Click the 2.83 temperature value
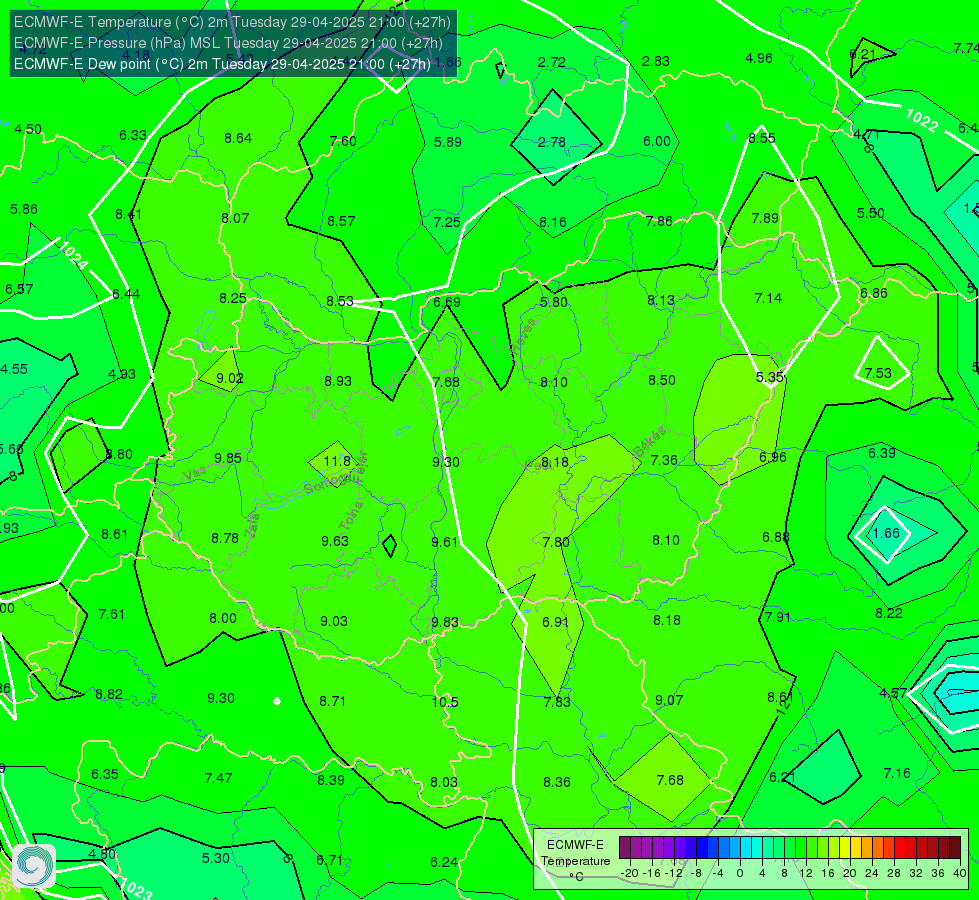979x900 pixels. [x=656, y=61]
